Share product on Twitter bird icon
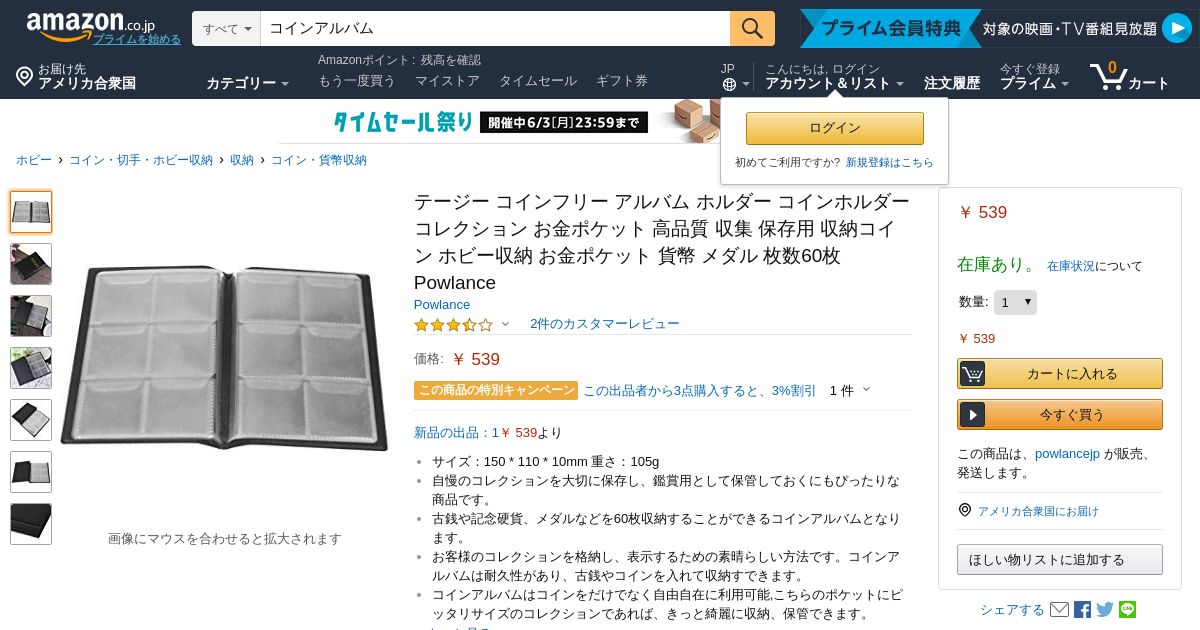Image resolution: width=1200 pixels, height=630 pixels. pyautogui.click(x=1105, y=609)
